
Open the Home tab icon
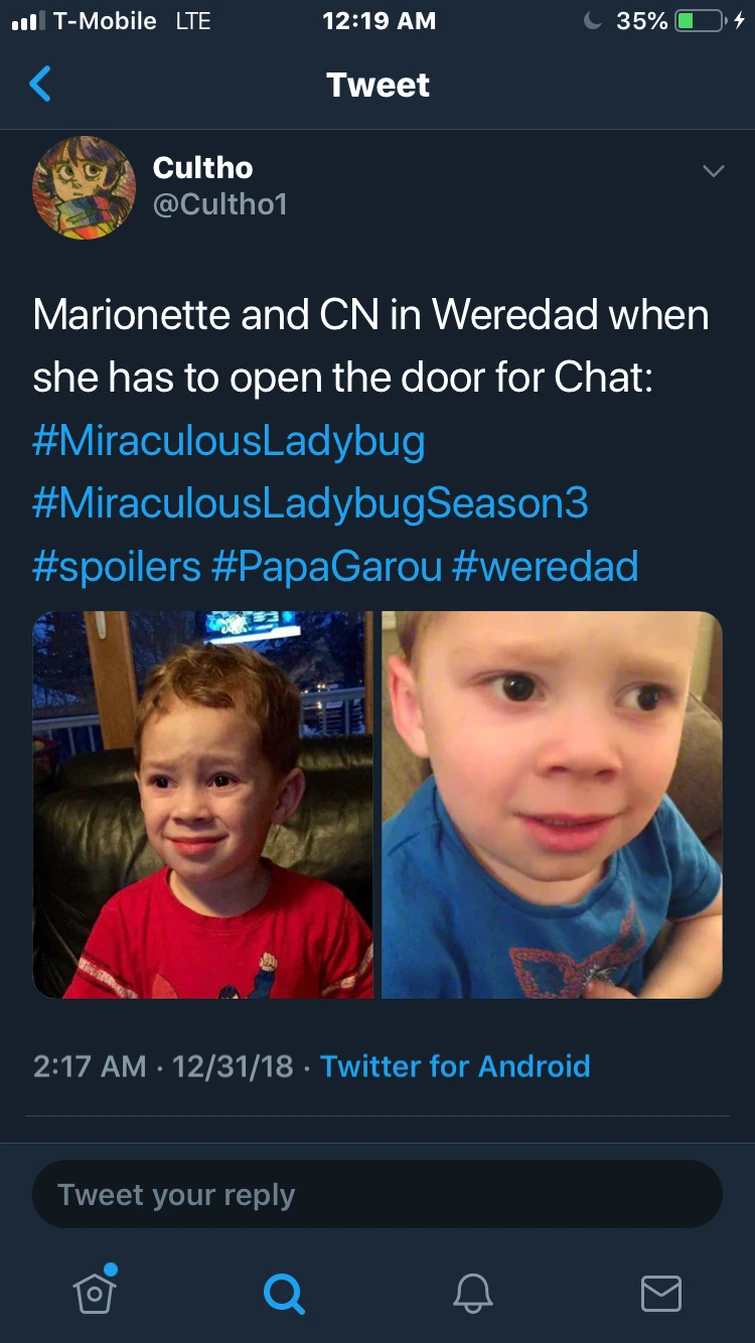coord(95,1290)
